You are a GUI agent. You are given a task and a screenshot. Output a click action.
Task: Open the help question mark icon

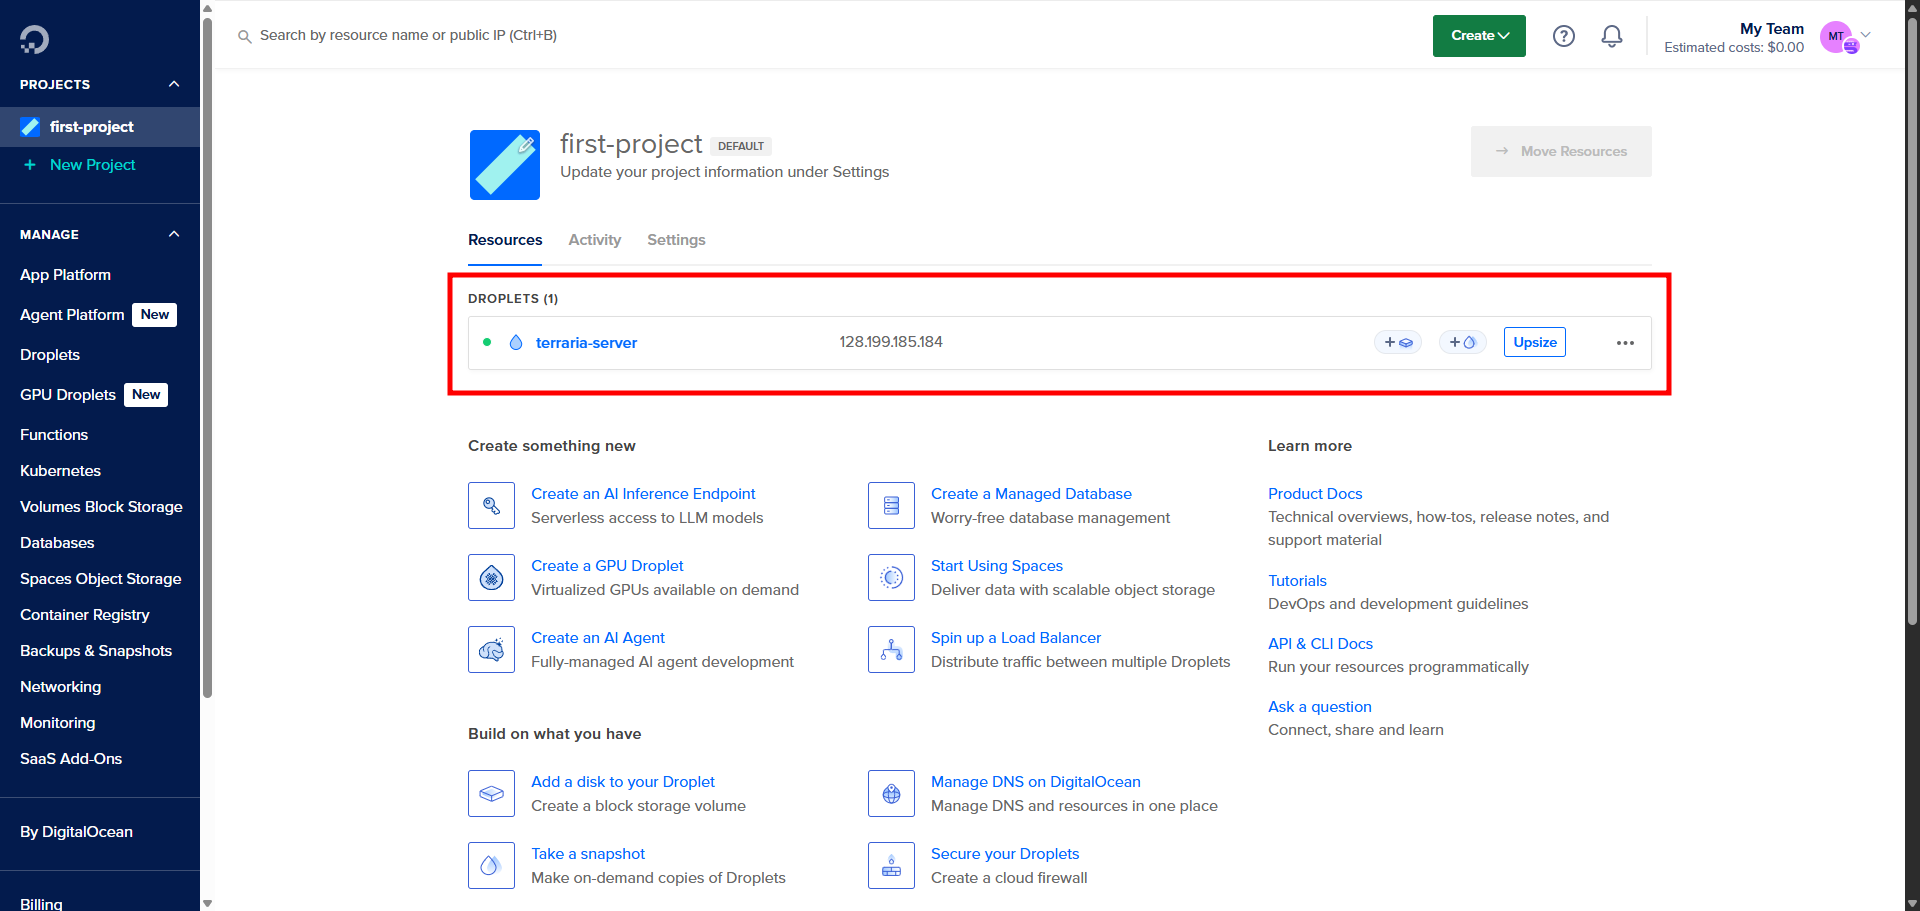1563,35
